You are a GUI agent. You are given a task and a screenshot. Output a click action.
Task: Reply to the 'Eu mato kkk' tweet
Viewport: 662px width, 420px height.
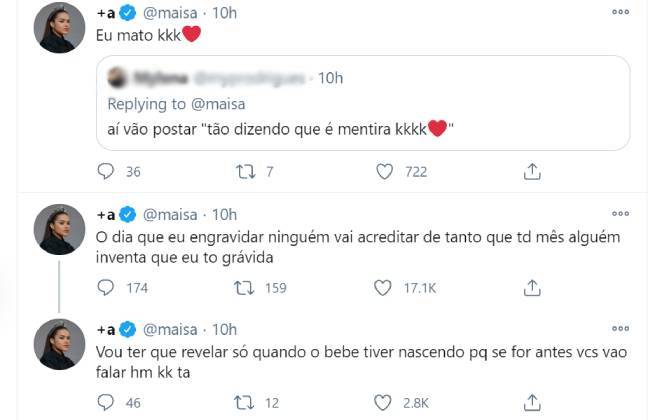point(106,172)
